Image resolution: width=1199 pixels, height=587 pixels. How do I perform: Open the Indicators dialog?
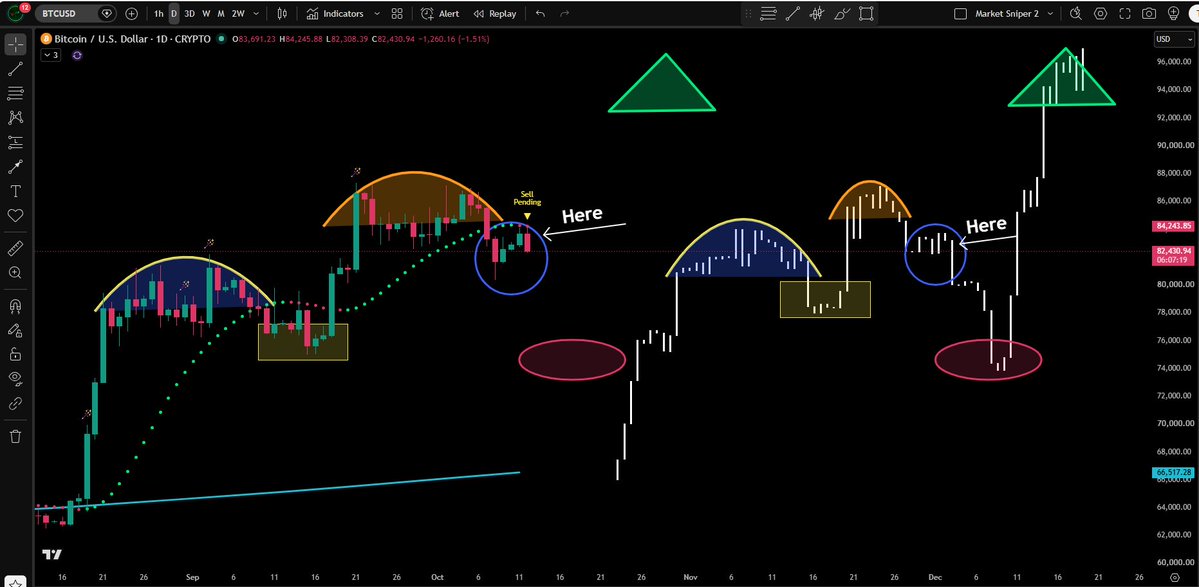335,14
